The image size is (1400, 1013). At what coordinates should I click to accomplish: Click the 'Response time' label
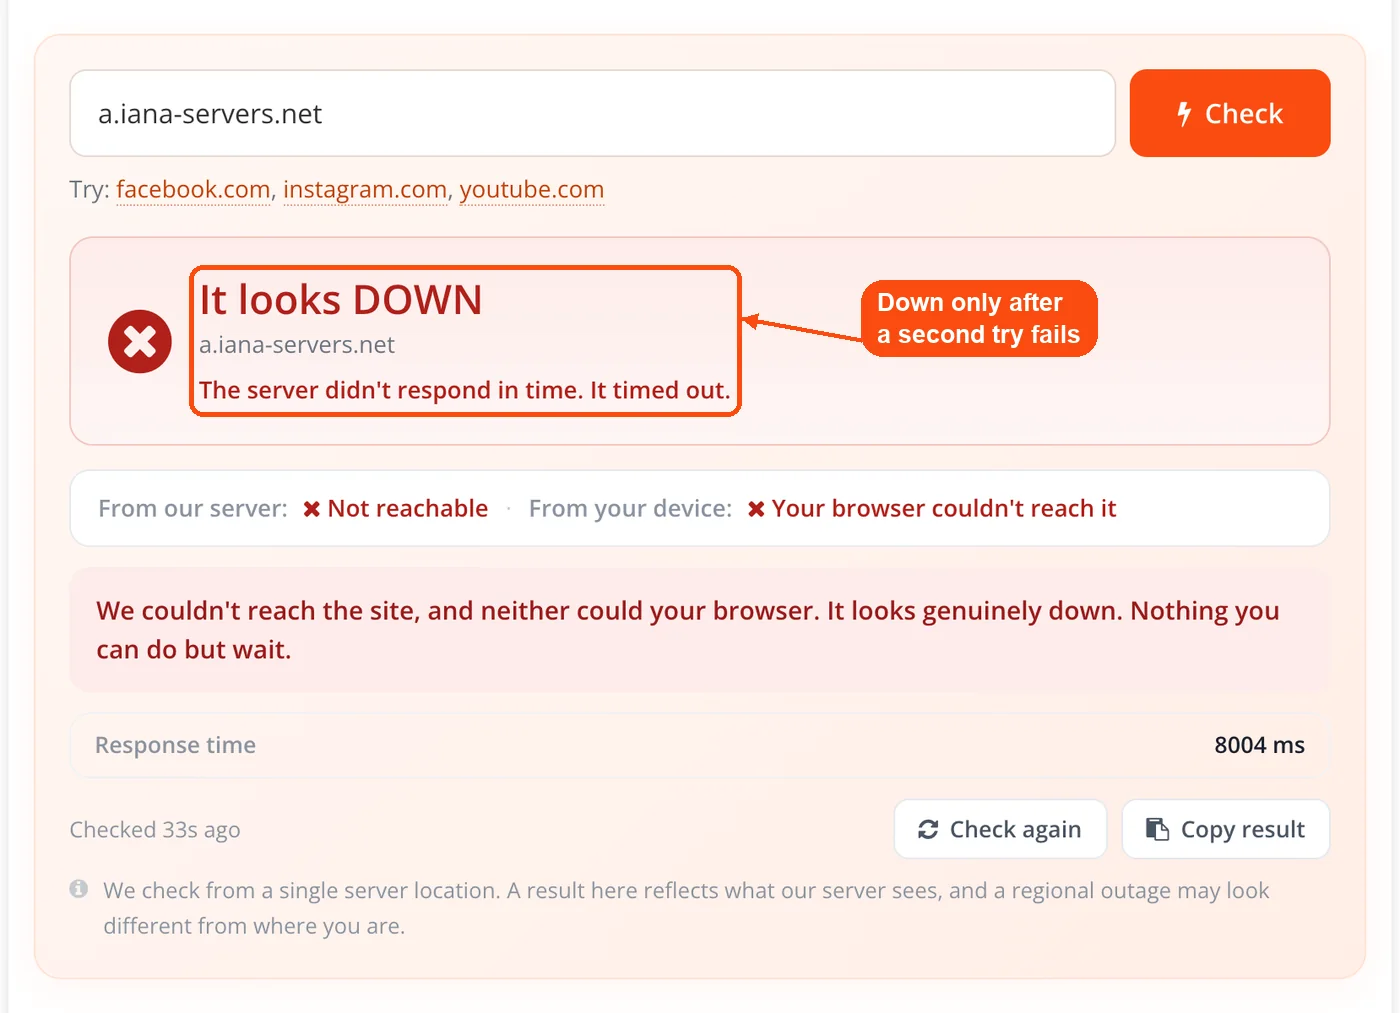pos(175,745)
